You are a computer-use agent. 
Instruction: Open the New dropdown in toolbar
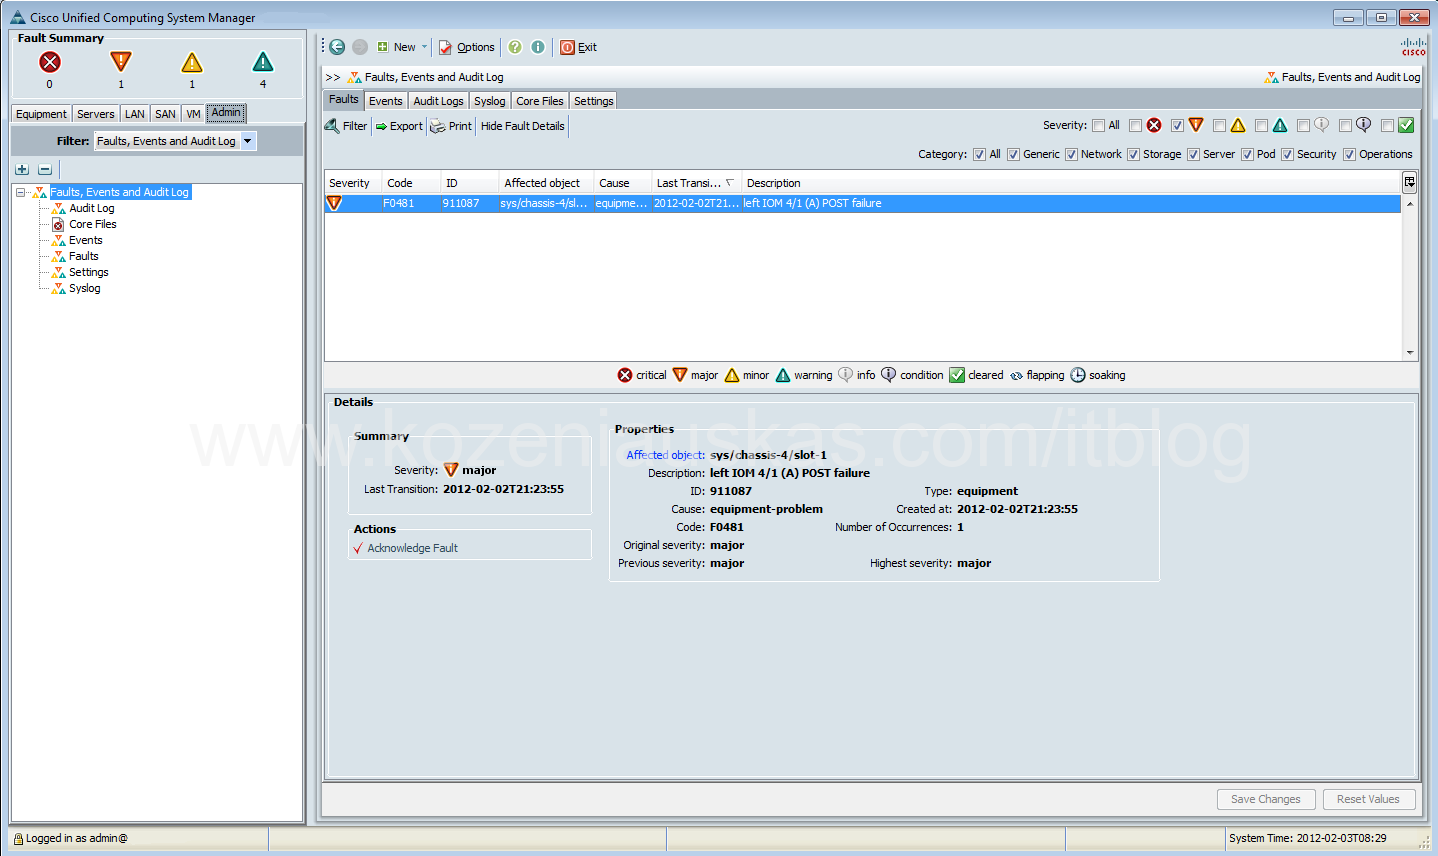point(402,47)
